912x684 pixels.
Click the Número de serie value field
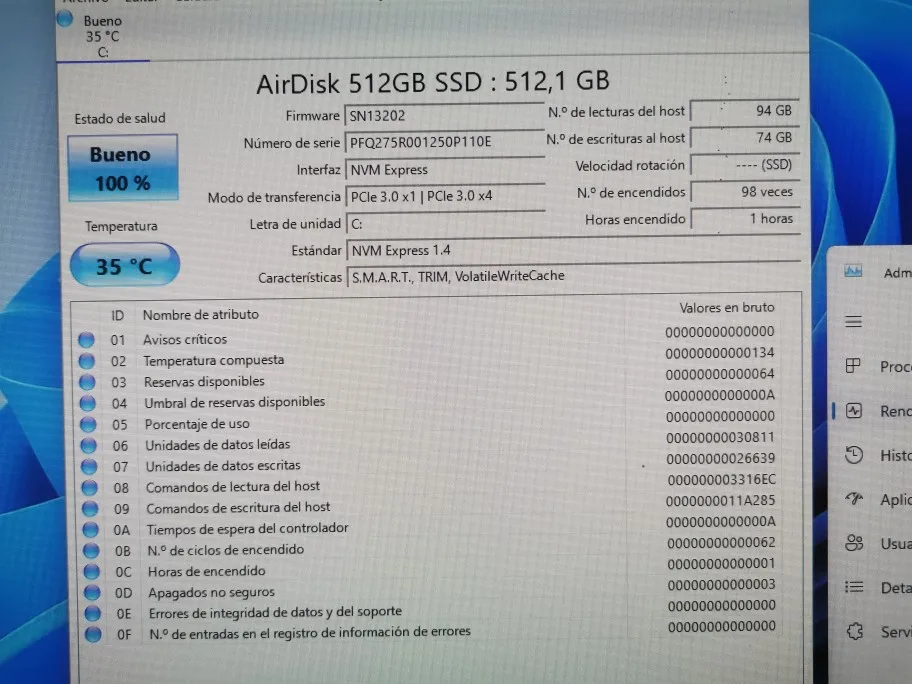444,142
